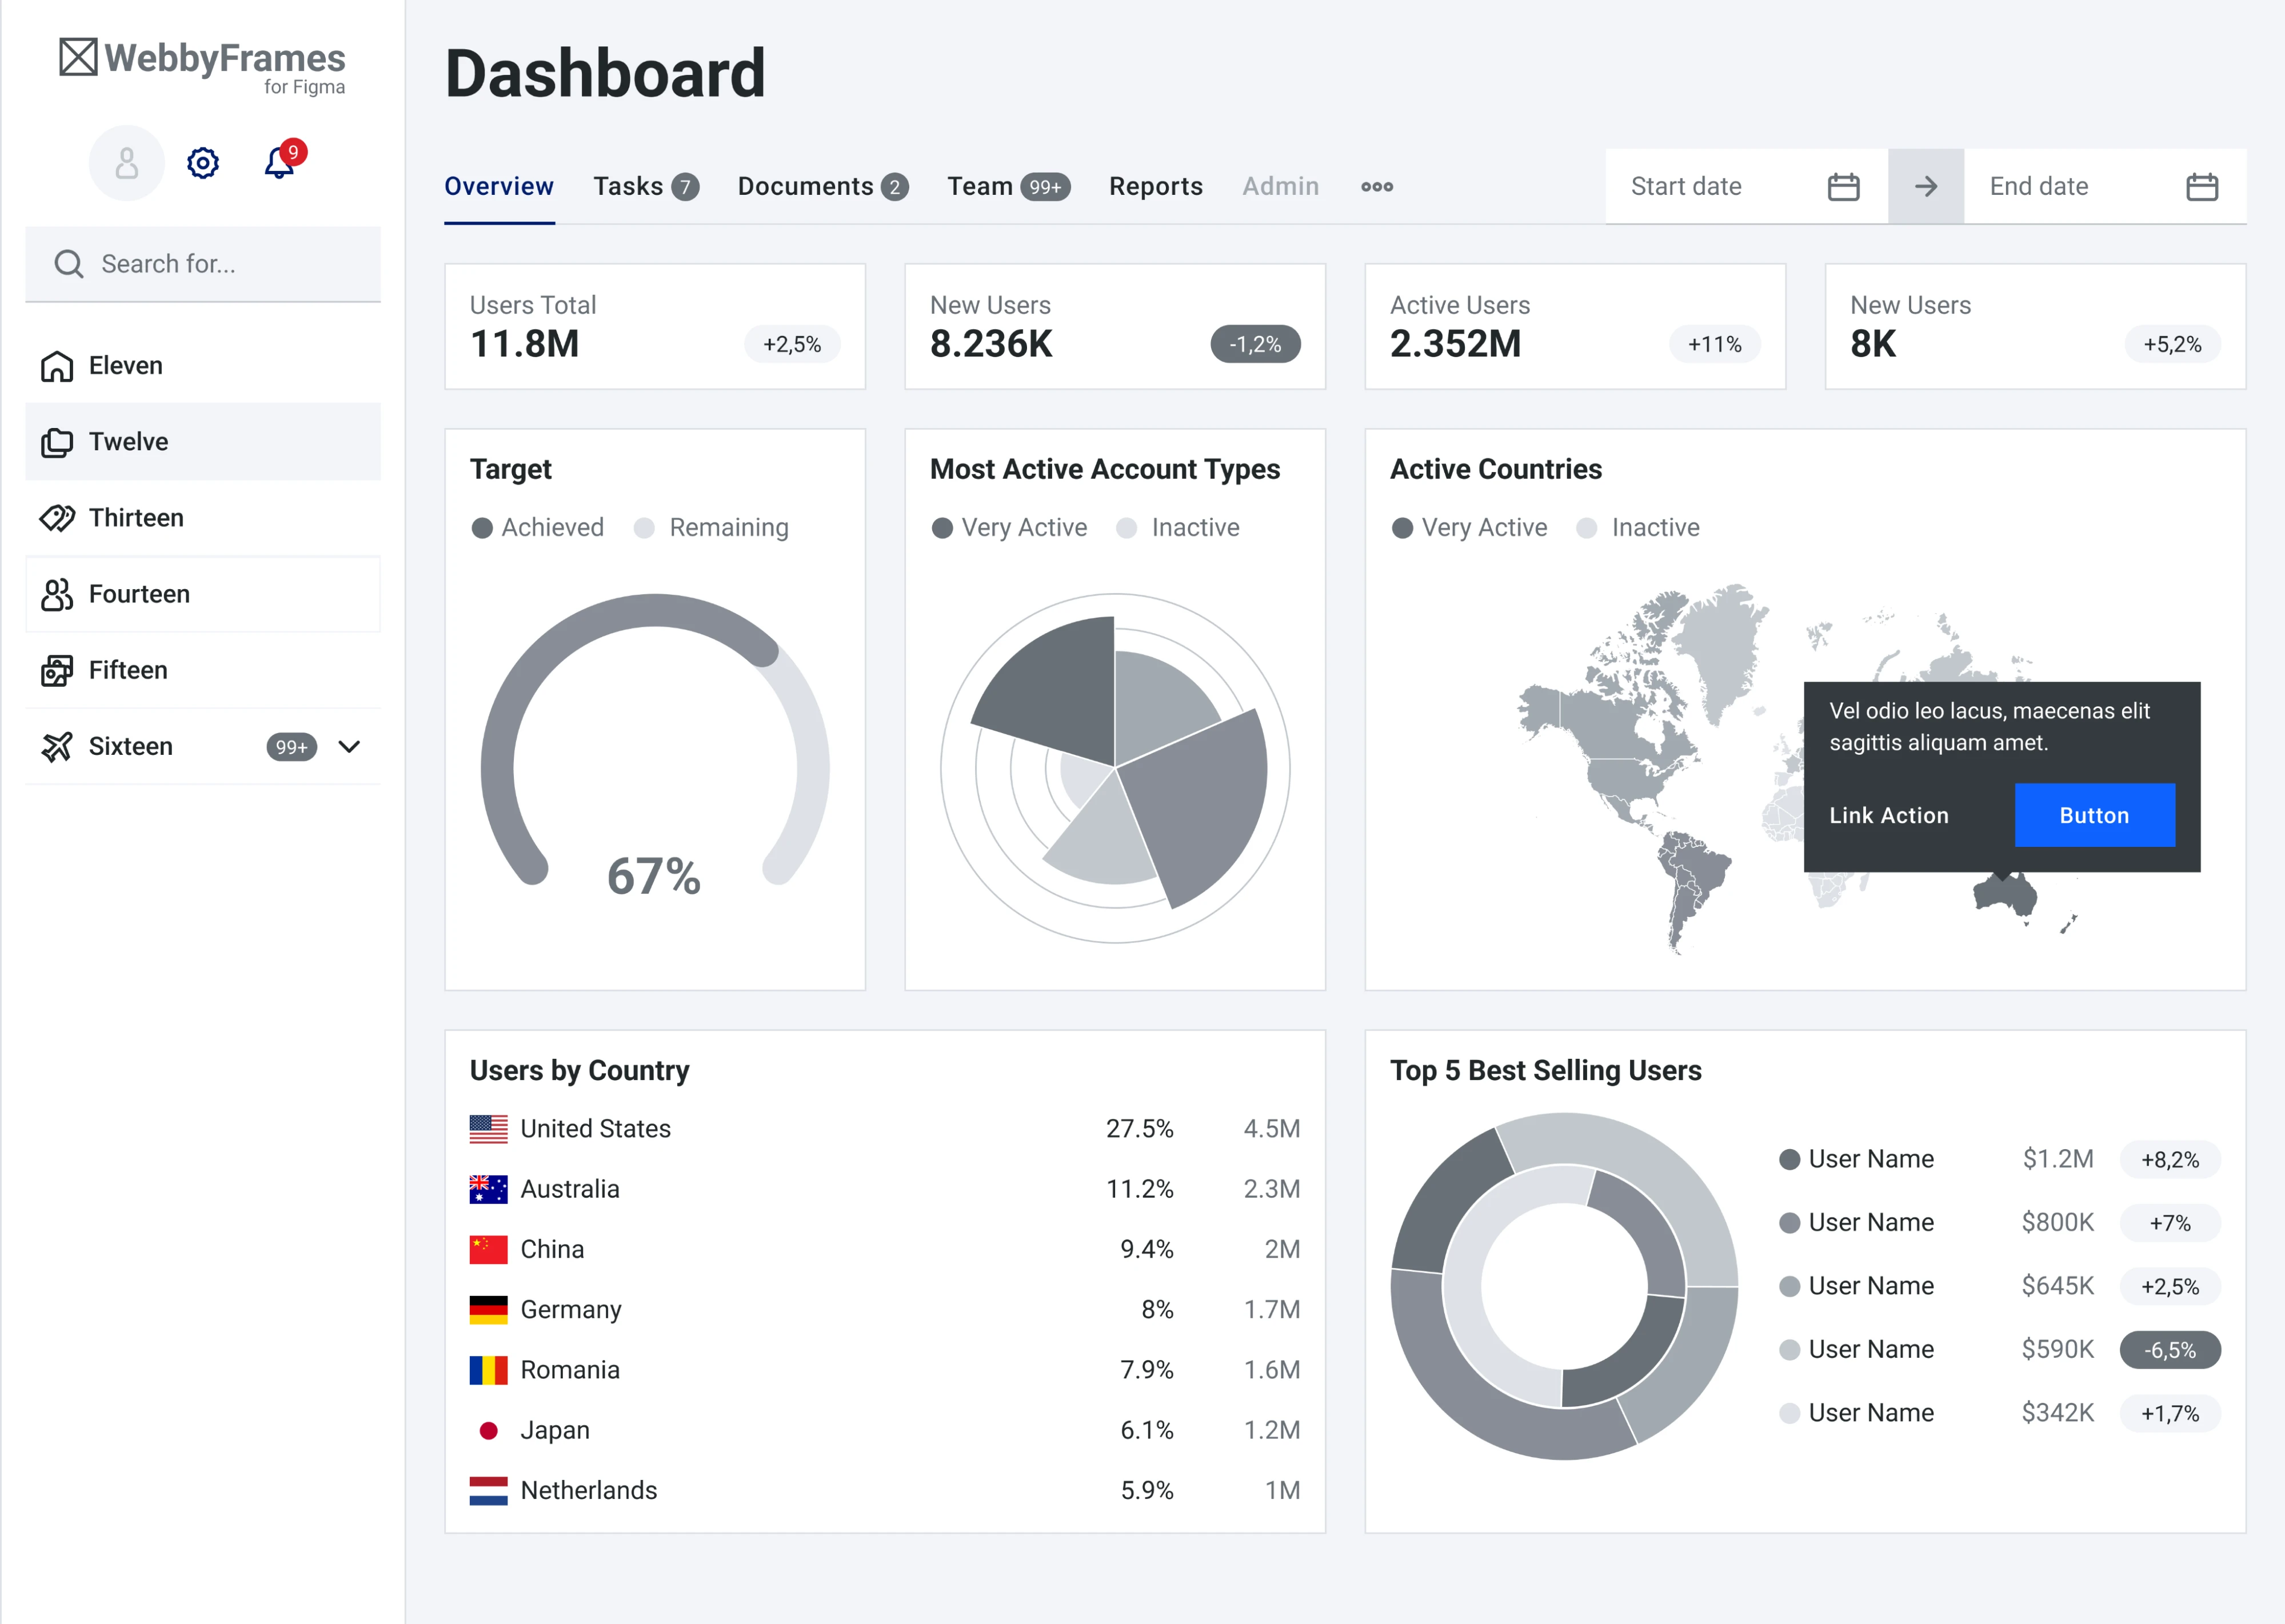Viewport: 2285px width, 1624px height.
Task: Open the Reports tab
Action: point(1155,186)
